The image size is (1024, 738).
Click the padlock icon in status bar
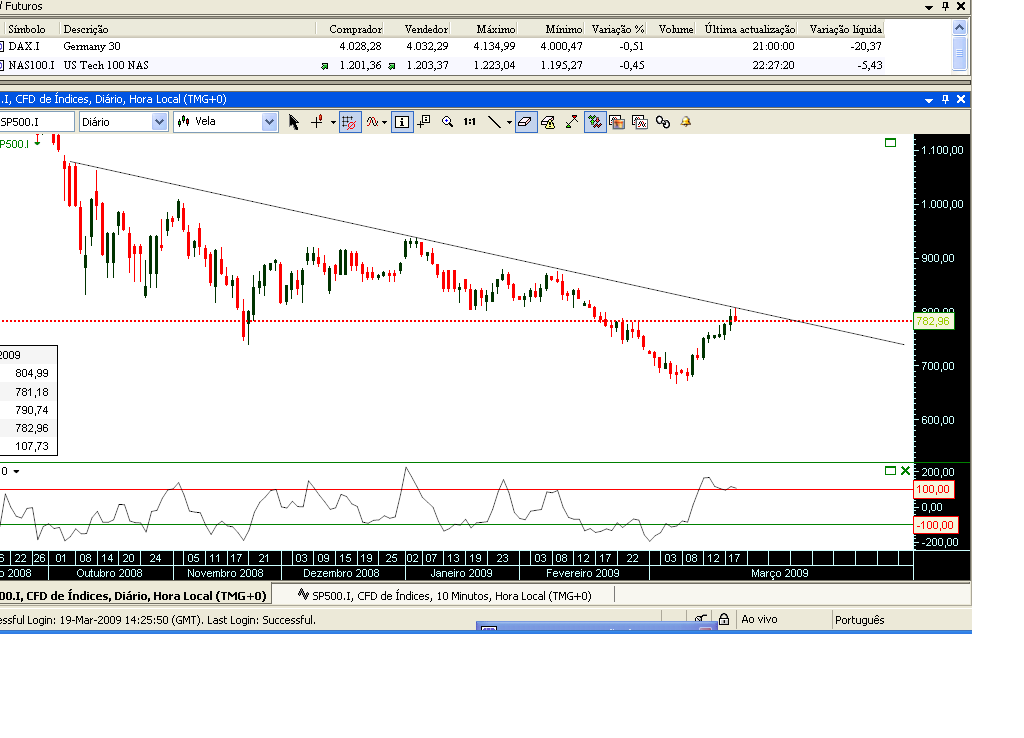[x=724, y=619]
